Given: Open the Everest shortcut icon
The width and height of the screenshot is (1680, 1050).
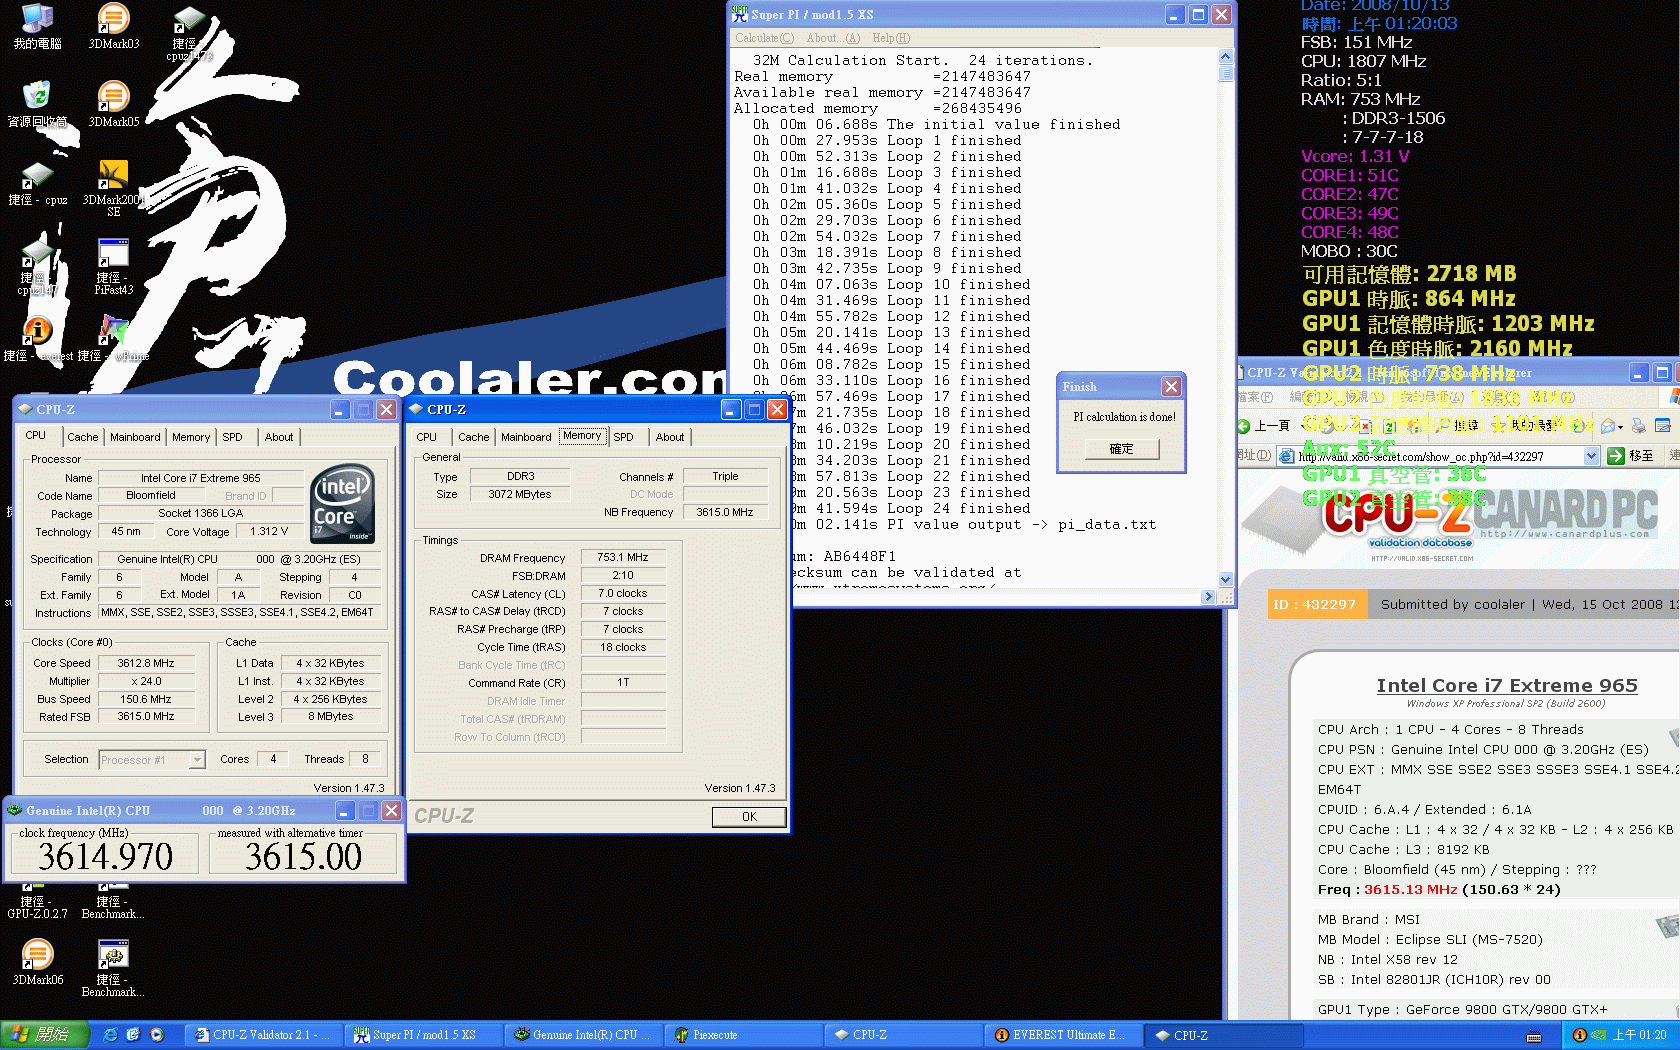Looking at the screenshot, I should tap(37, 338).
